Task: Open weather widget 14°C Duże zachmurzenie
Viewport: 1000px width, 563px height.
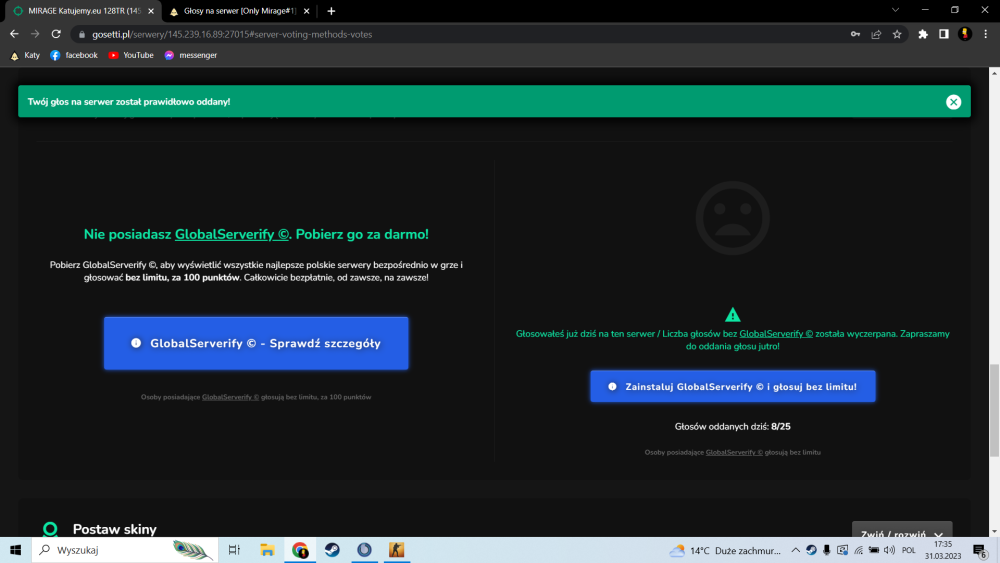Action: (x=725, y=550)
